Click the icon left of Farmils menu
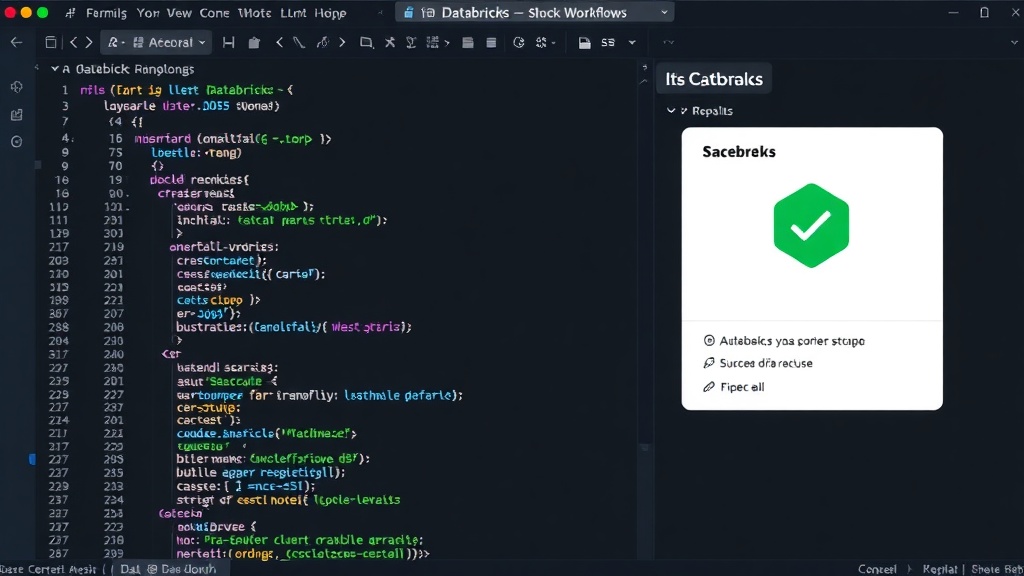 pyautogui.click(x=70, y=12)
